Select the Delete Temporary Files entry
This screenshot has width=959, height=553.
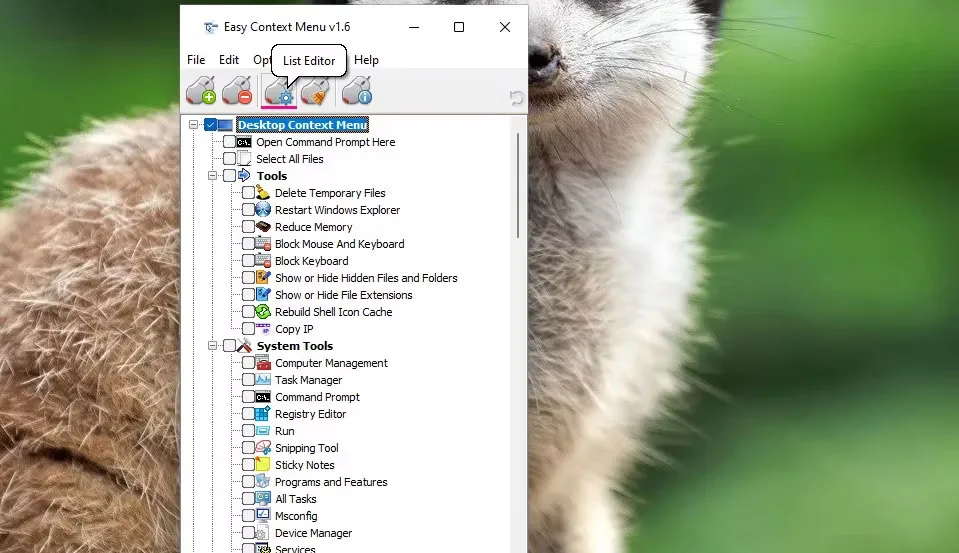(x=330, y=193)
